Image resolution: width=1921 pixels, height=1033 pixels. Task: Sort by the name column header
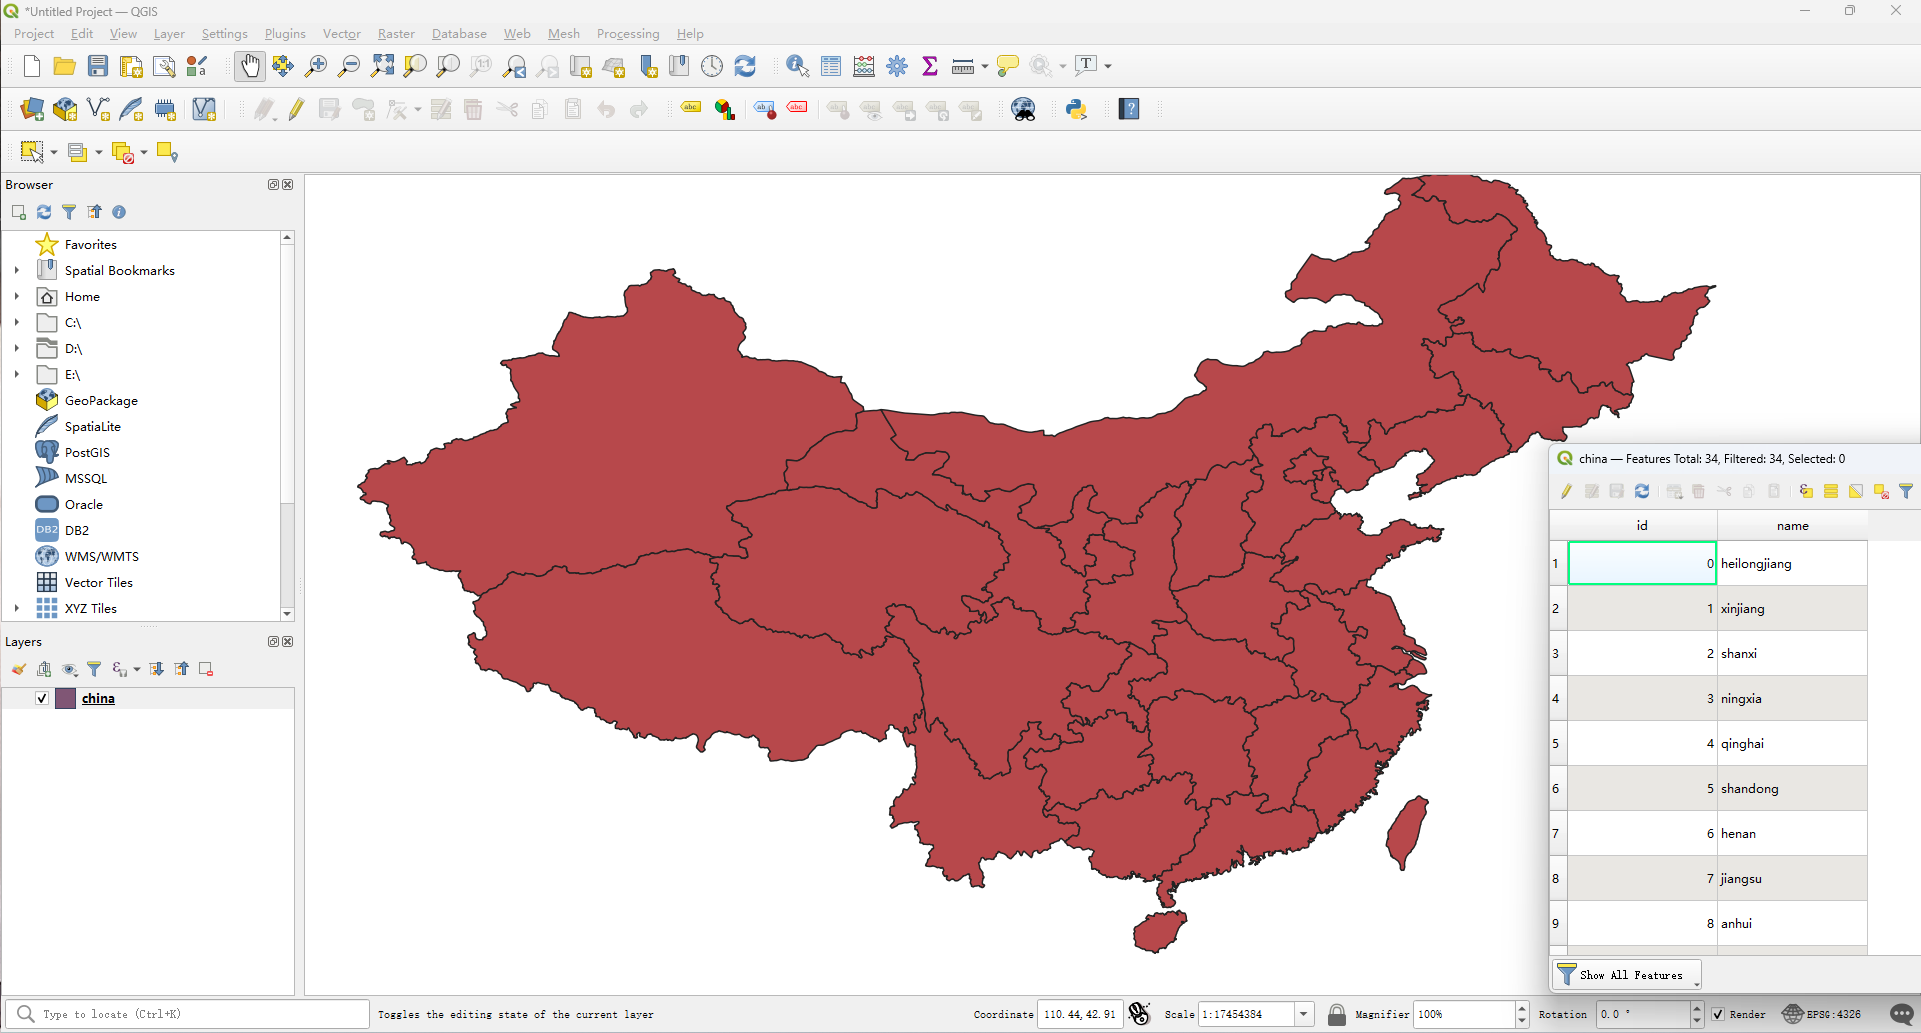click(x=1792, y=526)
